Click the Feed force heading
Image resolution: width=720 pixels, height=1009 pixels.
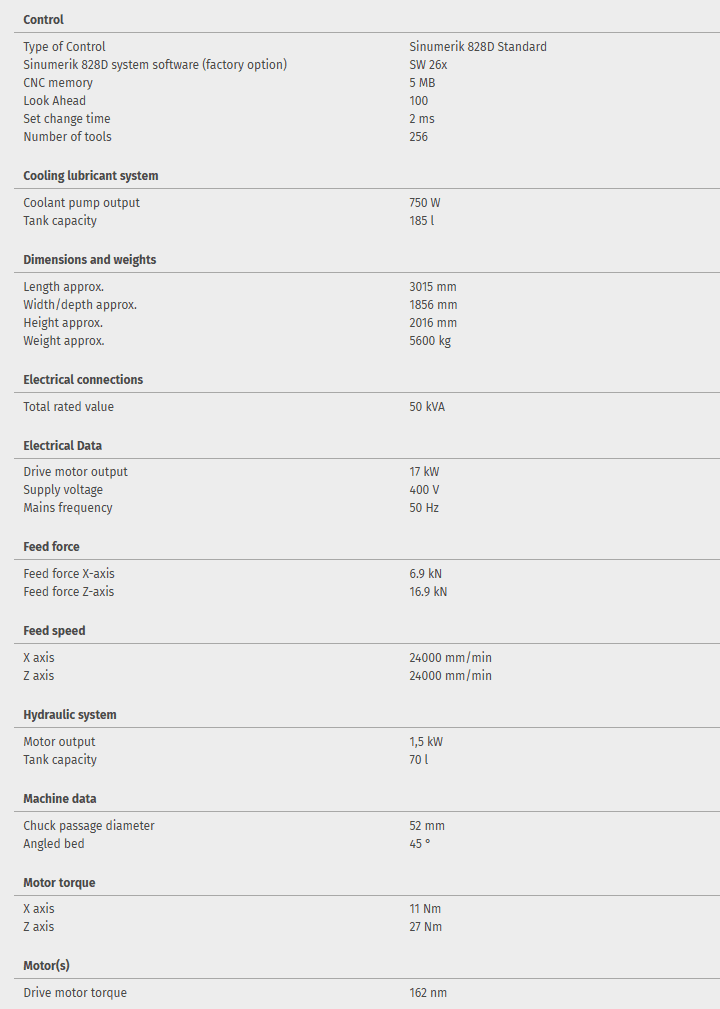[x=51, y=547]
